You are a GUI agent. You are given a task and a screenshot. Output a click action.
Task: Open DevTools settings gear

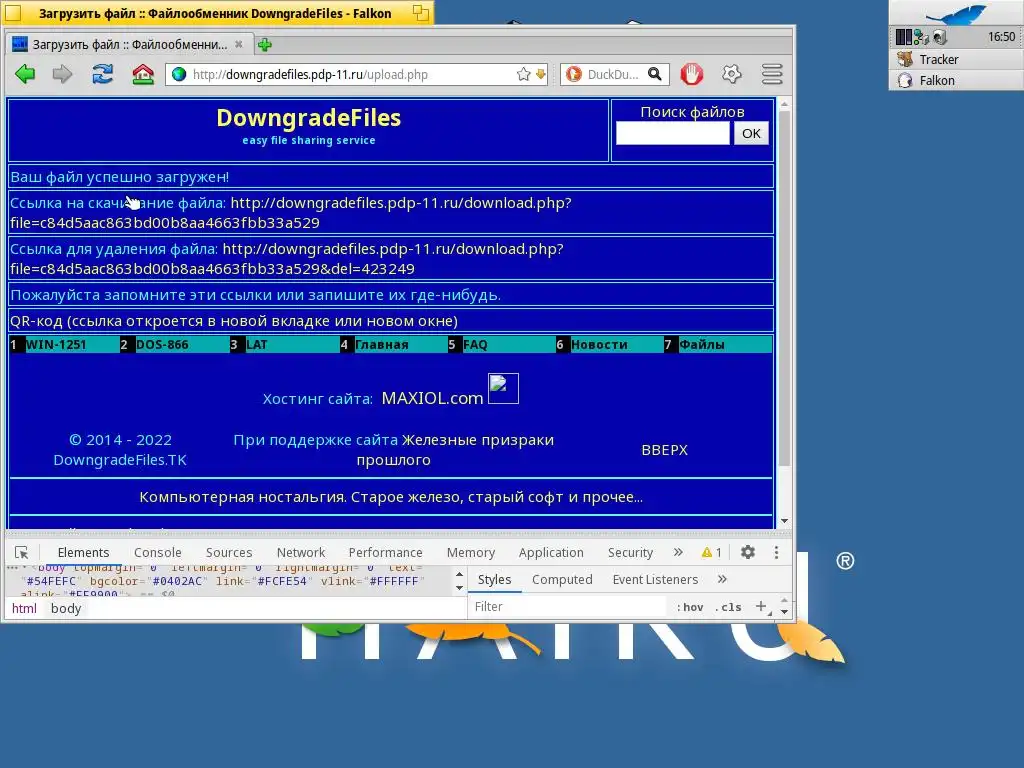748,552
